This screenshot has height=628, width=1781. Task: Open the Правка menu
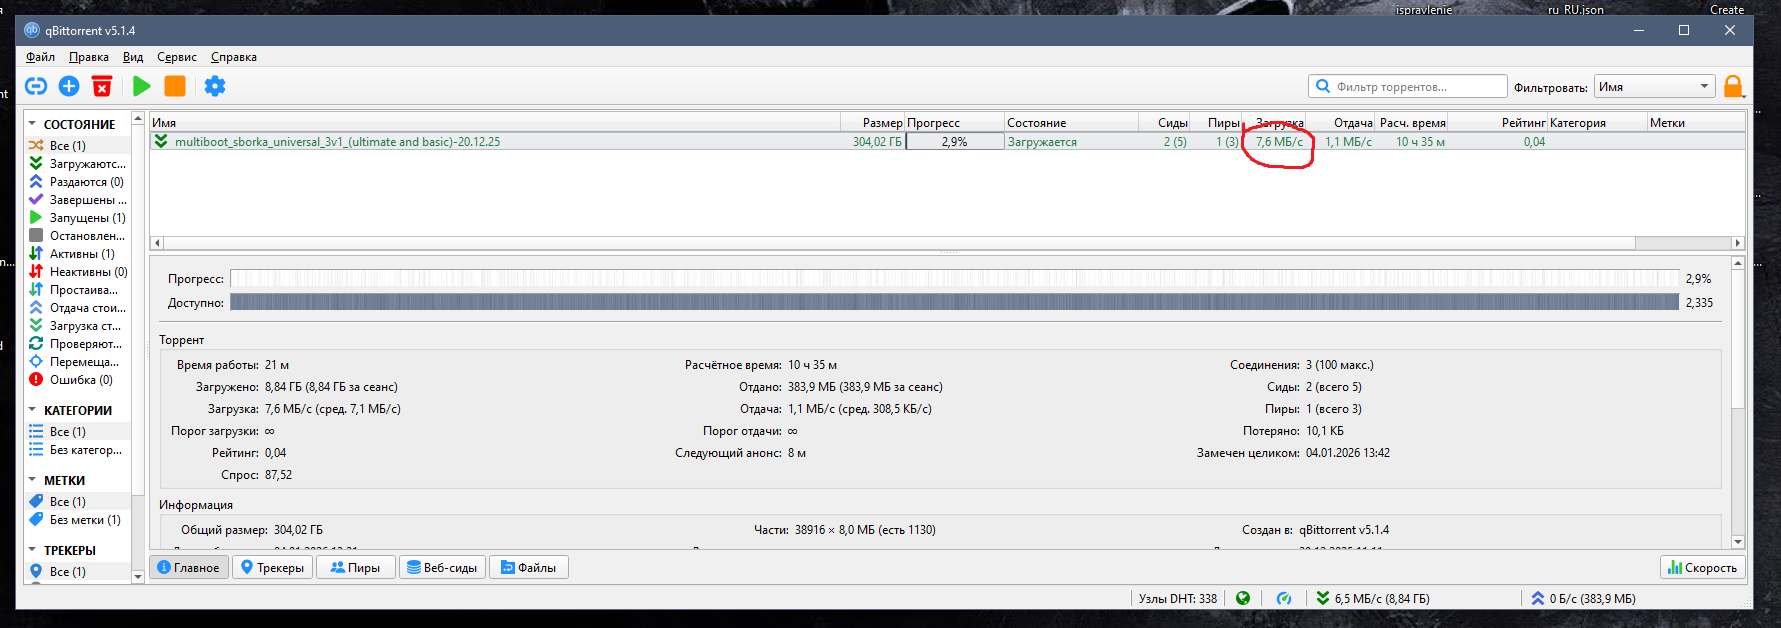point(89,57)
